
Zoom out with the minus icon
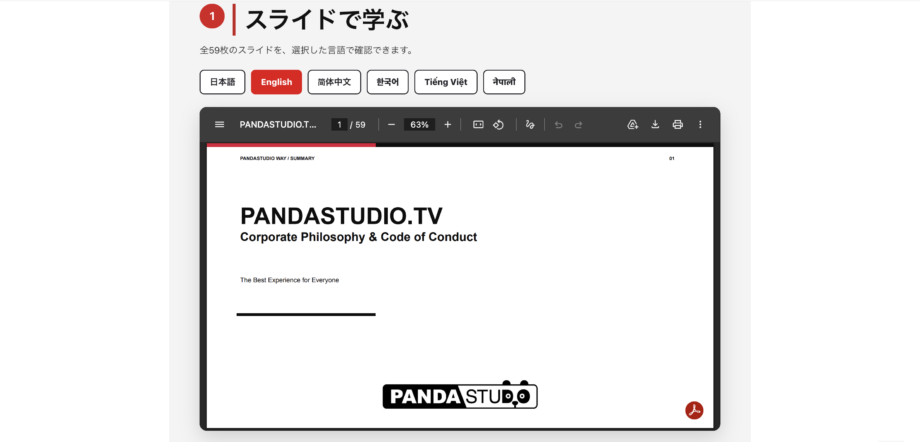(391, 124)
